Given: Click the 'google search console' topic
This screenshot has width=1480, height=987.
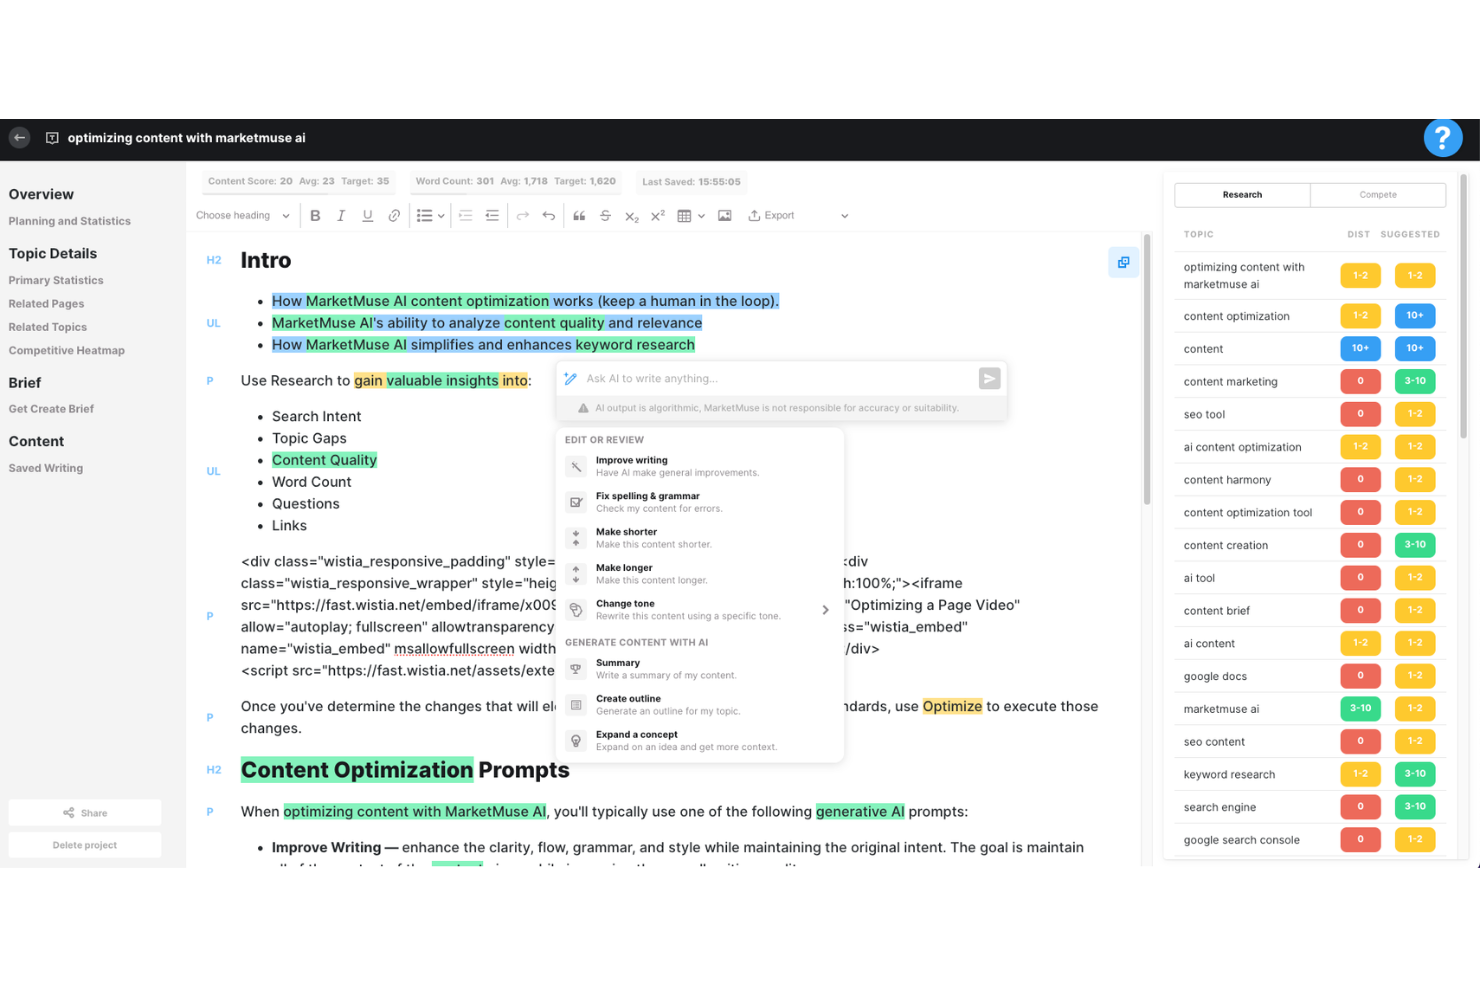Looking at the screenshot, I should [x=1242, y=840].
